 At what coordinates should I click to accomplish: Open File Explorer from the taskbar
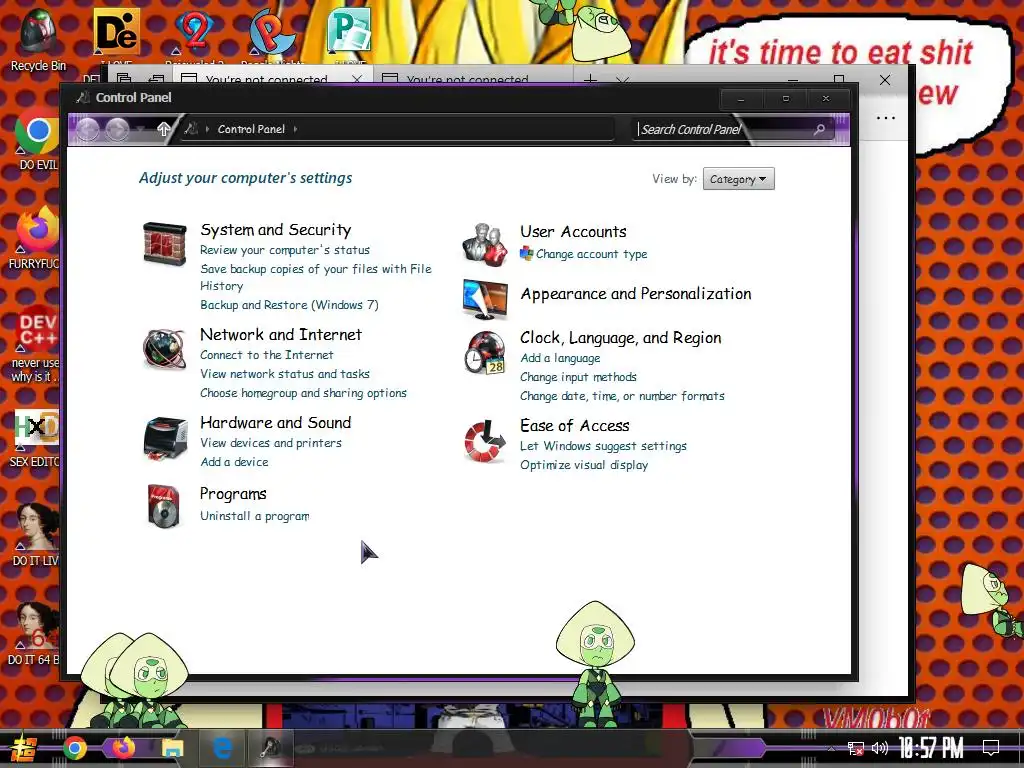tap(172, 748)
